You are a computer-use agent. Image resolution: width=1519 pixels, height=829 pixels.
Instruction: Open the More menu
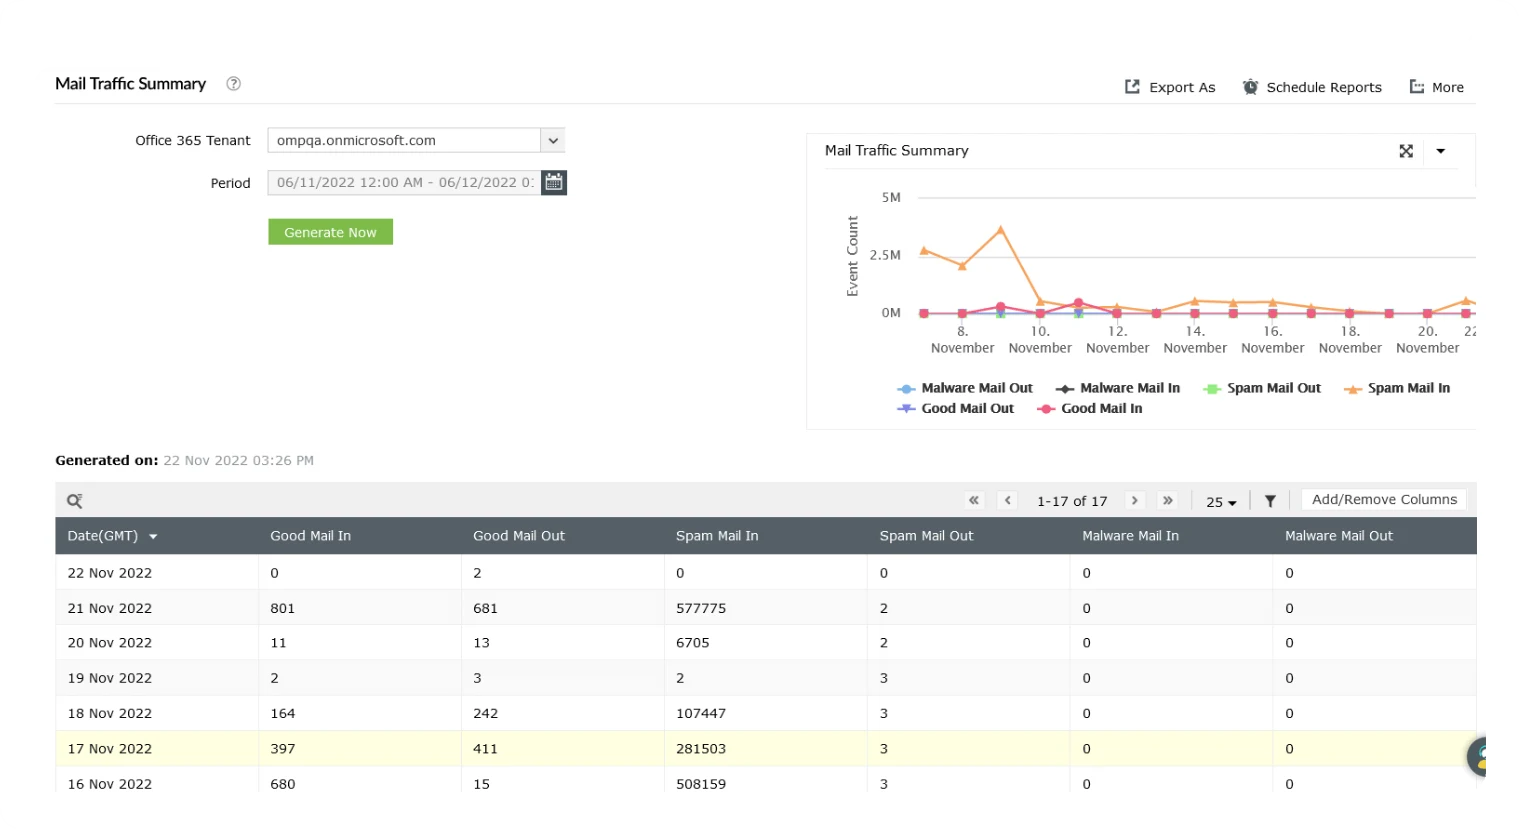(1437, 87)
